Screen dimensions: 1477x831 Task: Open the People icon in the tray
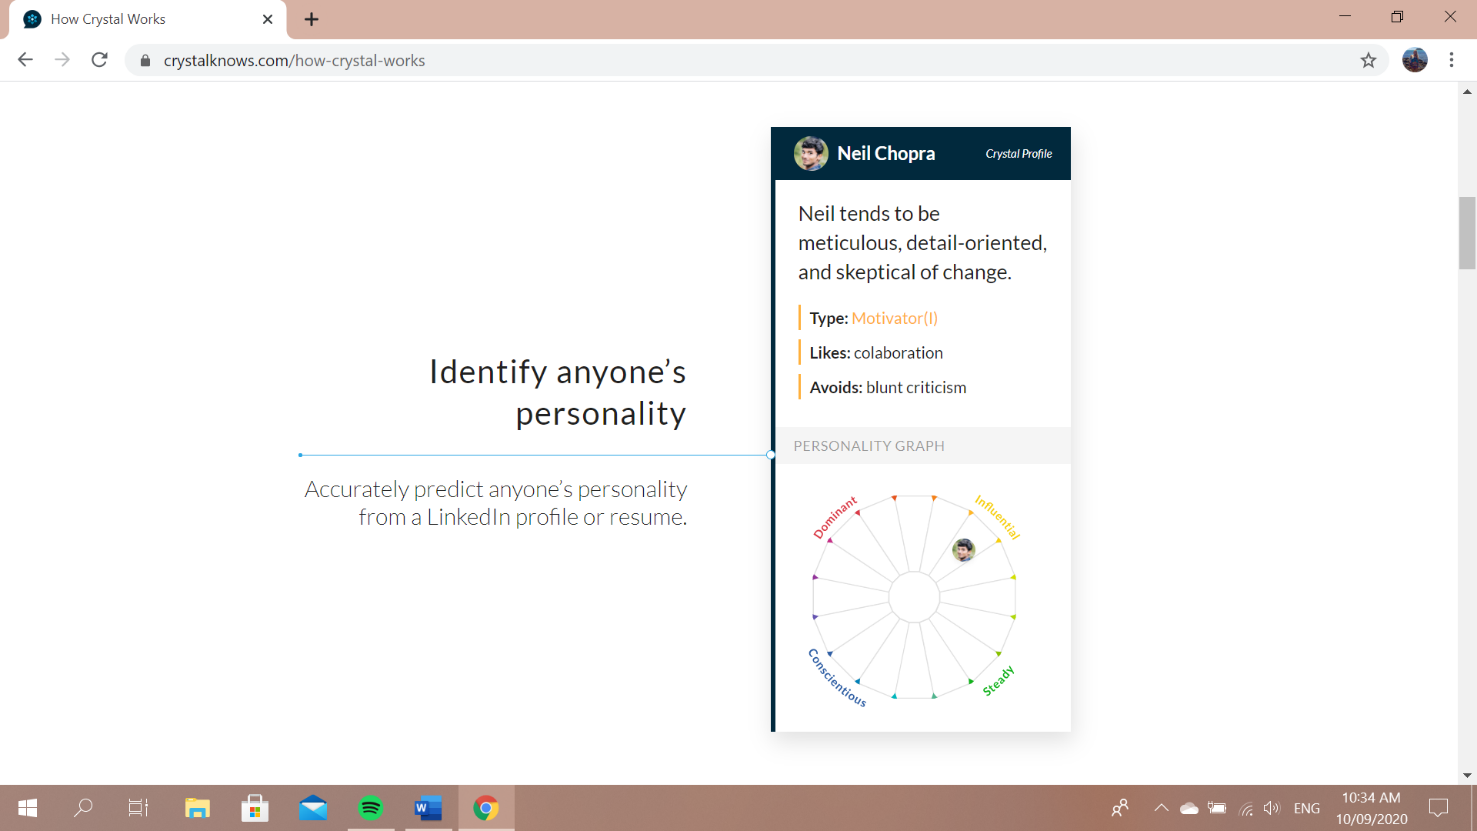pyautogui.click(x=1120, y=808)
